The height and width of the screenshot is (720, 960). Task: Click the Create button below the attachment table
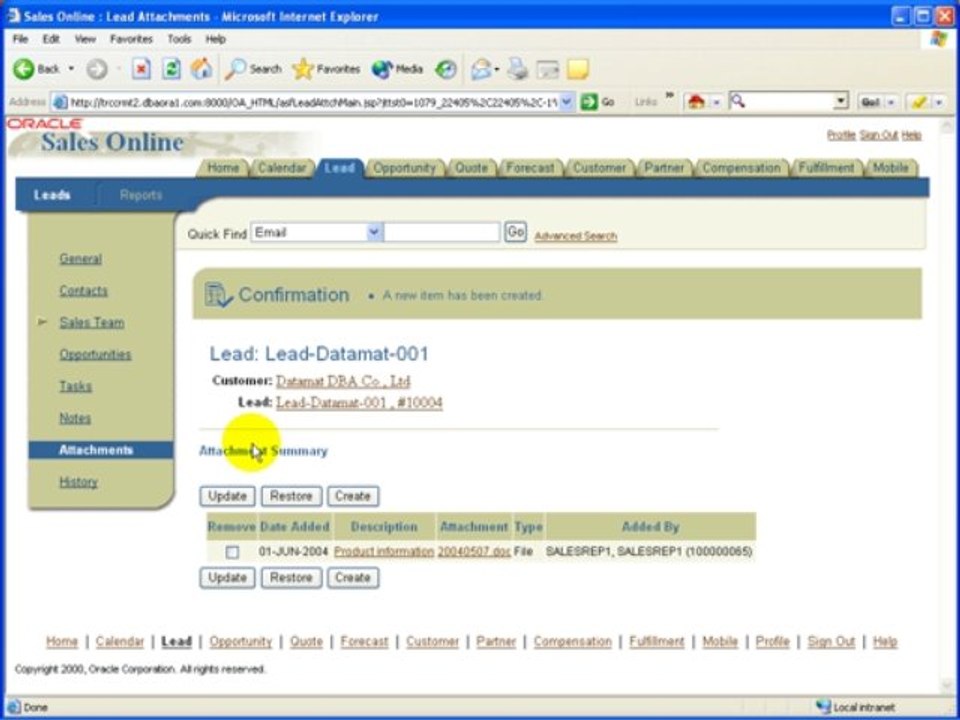[x=353, y=577]
